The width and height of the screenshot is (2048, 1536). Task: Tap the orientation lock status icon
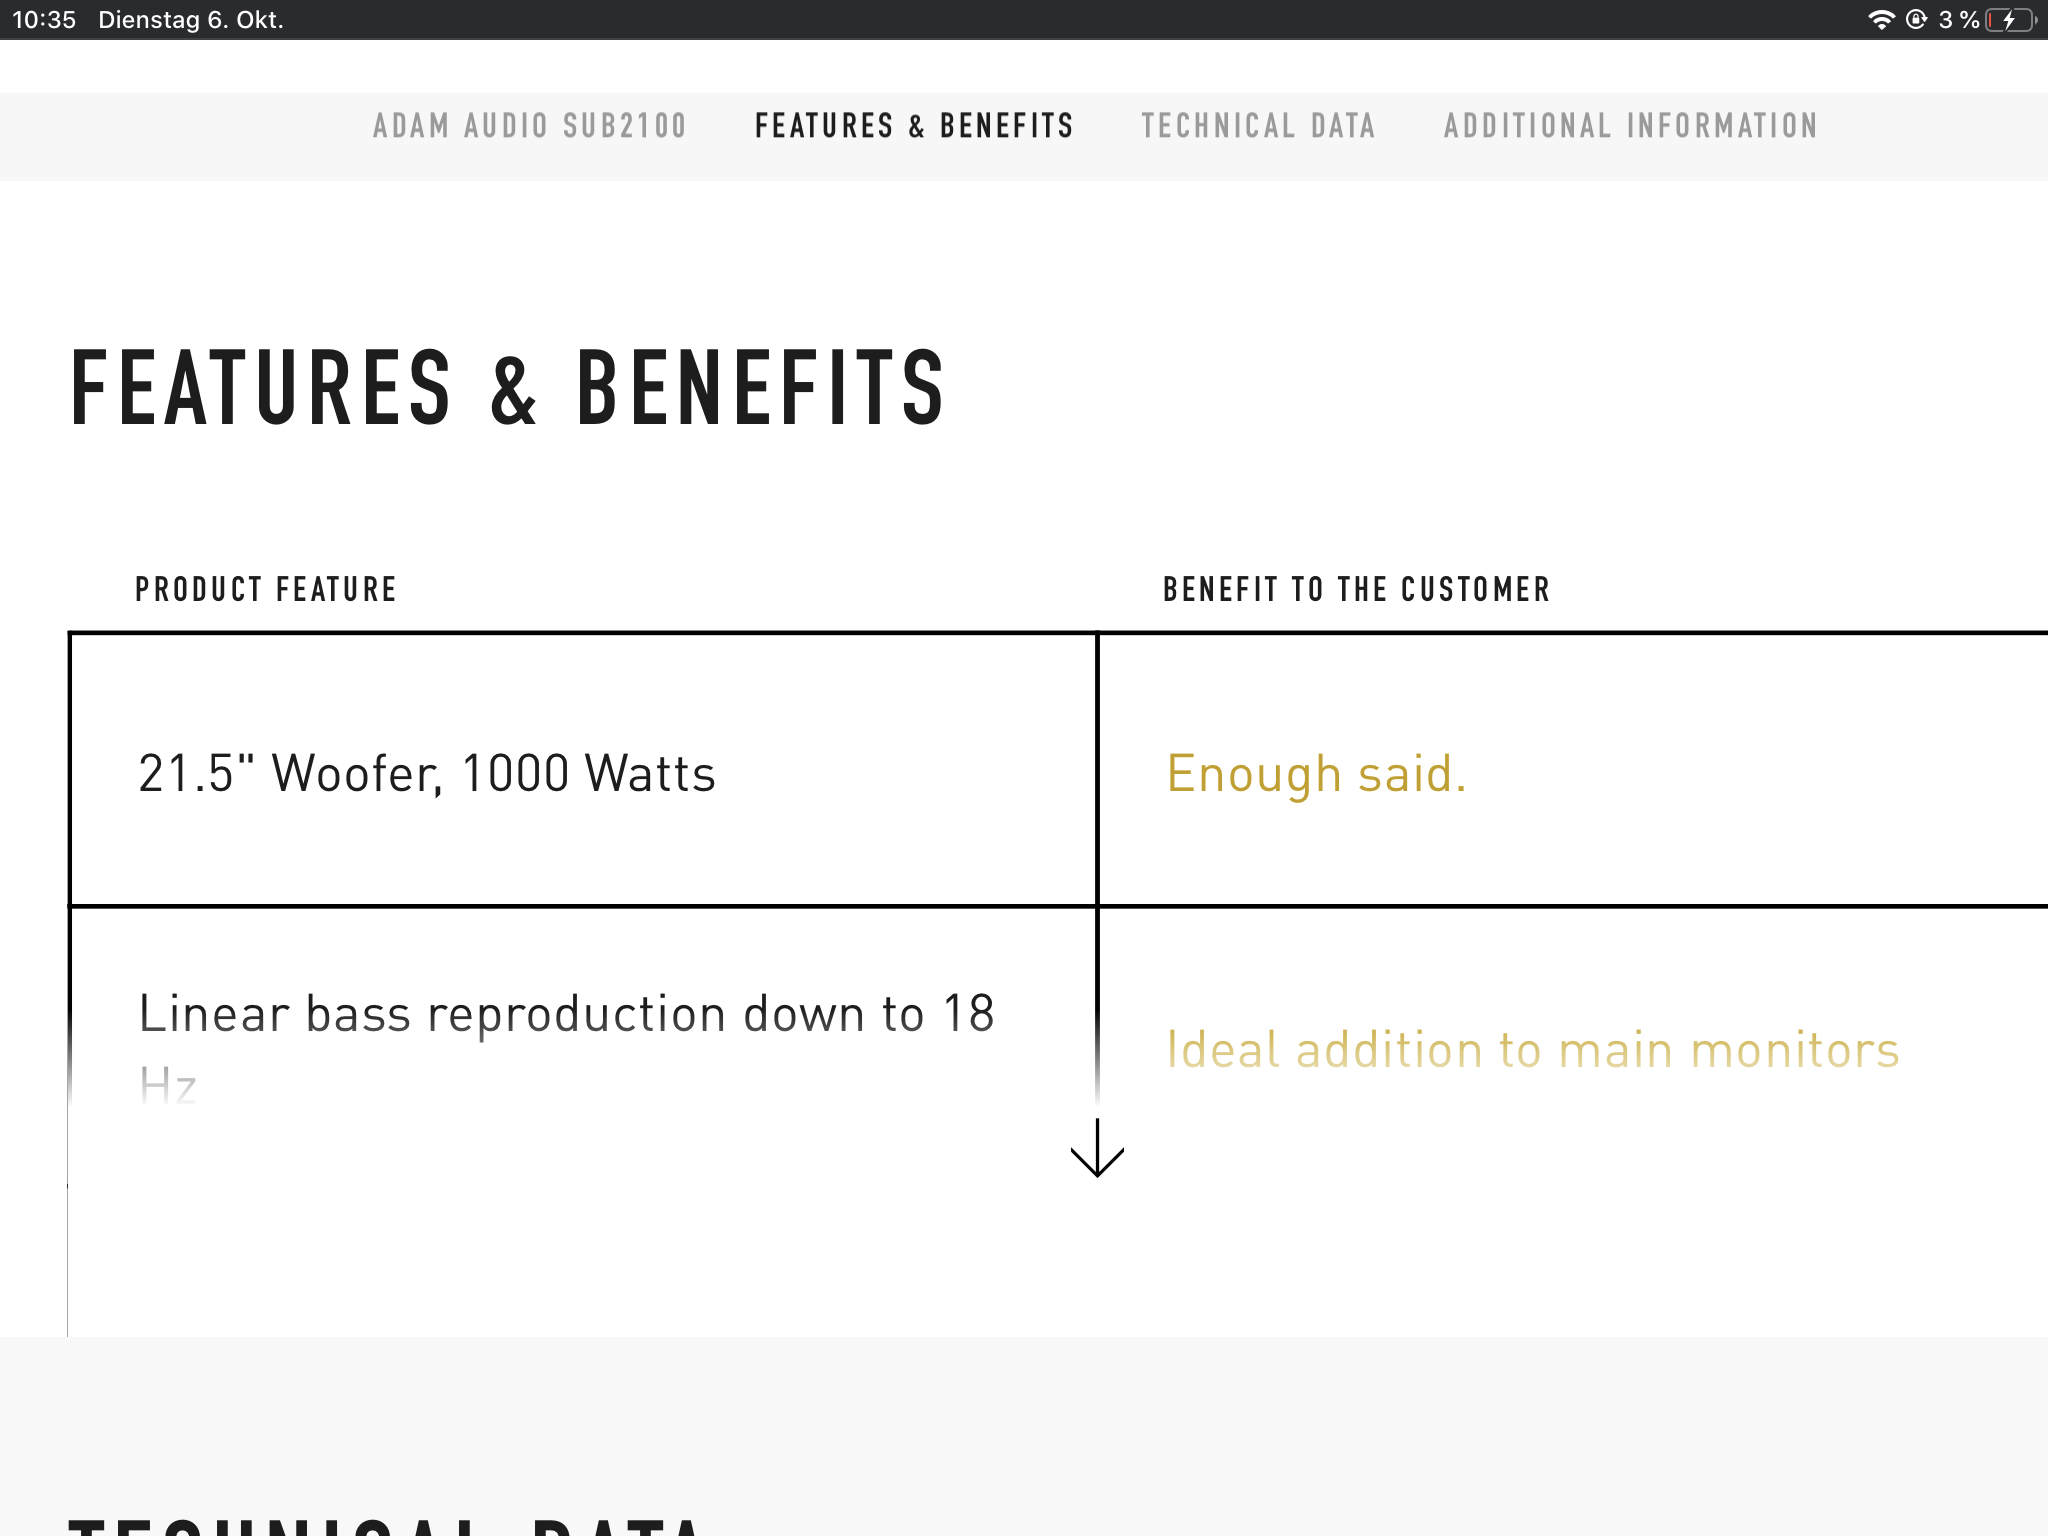1916,20
